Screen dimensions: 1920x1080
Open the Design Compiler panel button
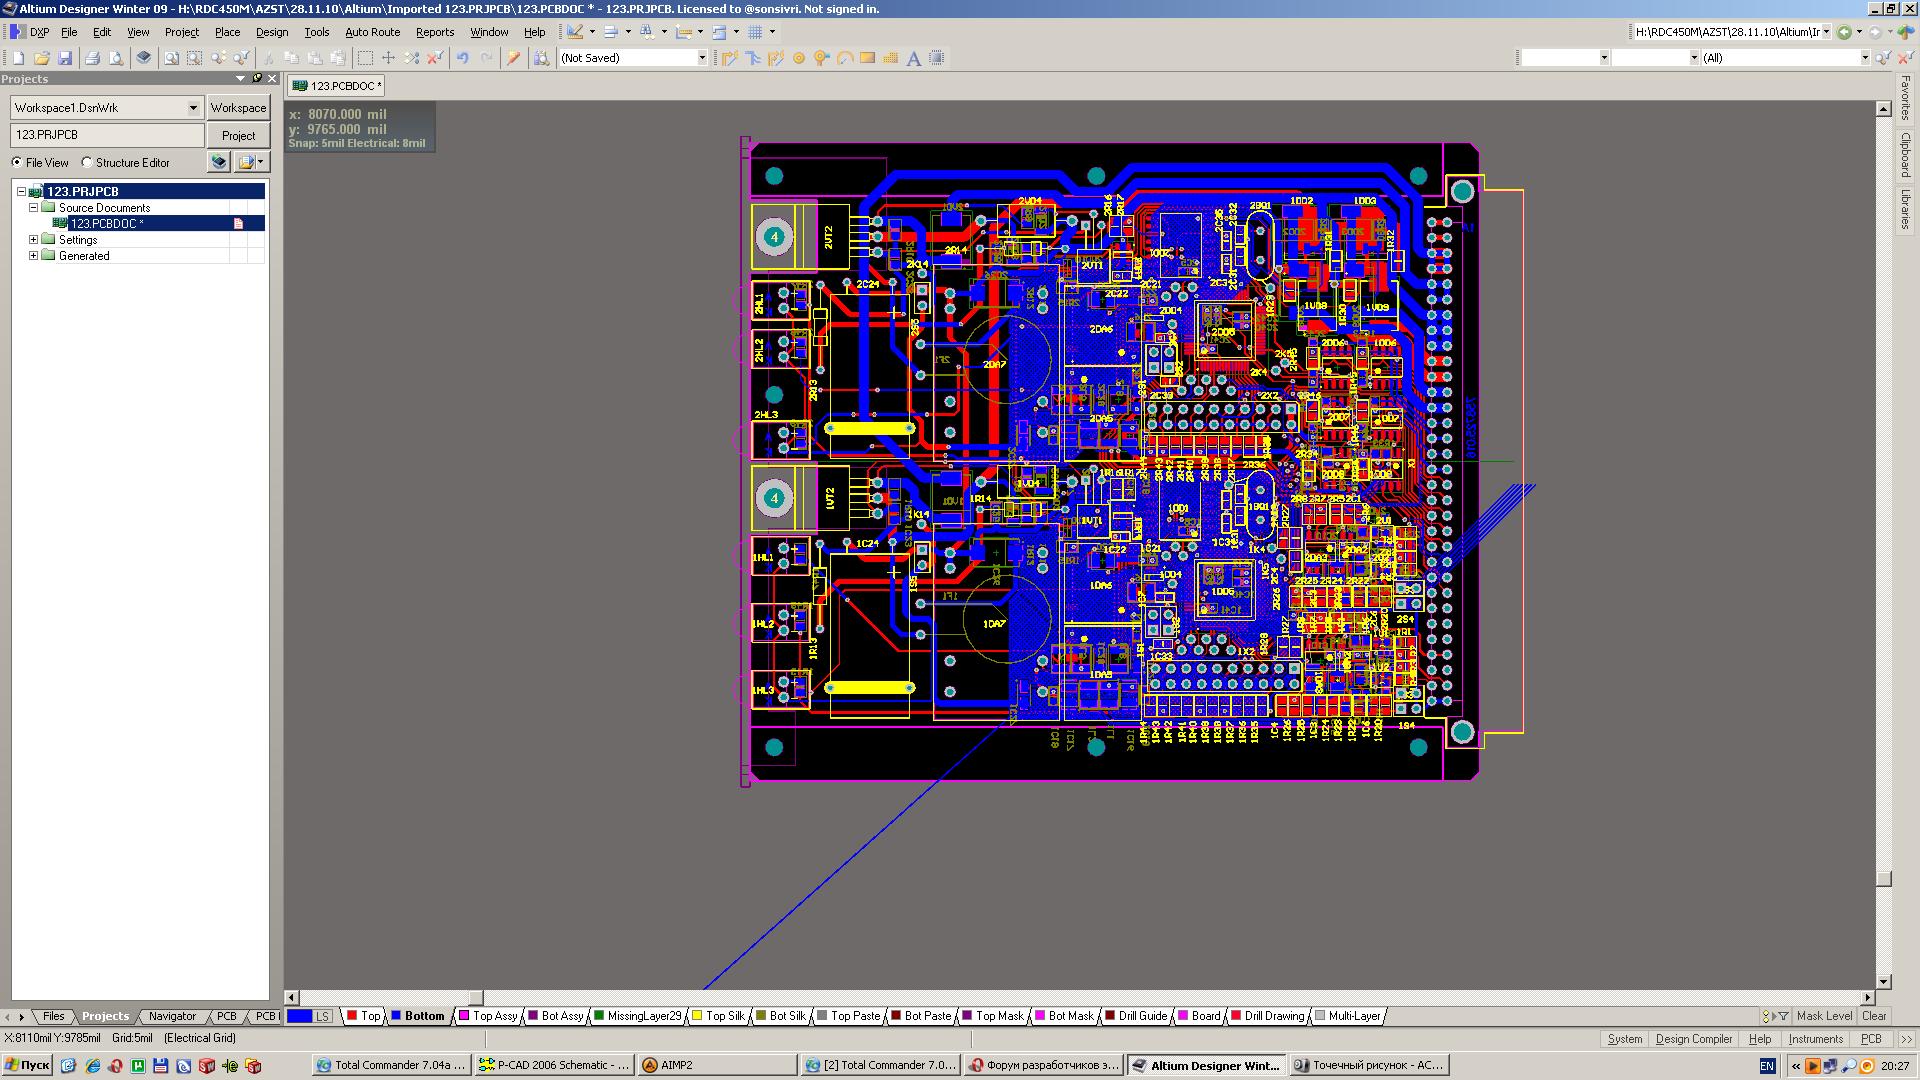pos(1694,1039)
